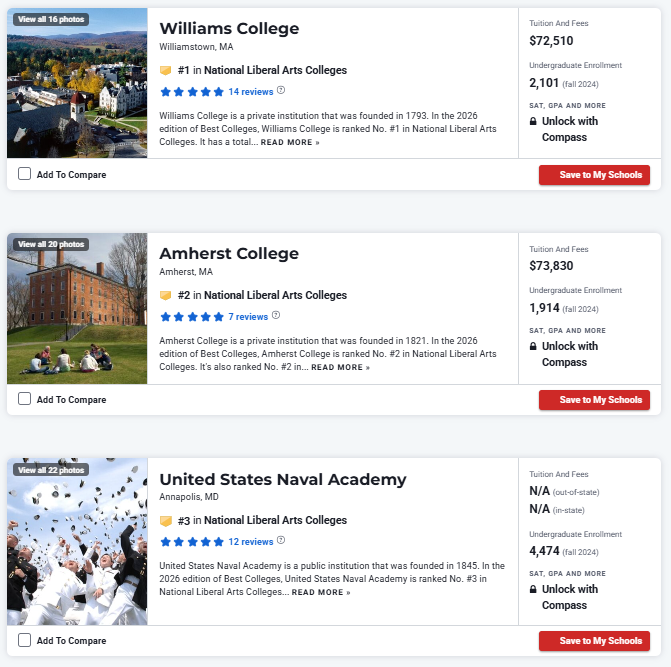This screenshot has height=667, width=671.
Task: Click the info icon beside Amherst 7 reviews
Action: 276,316
